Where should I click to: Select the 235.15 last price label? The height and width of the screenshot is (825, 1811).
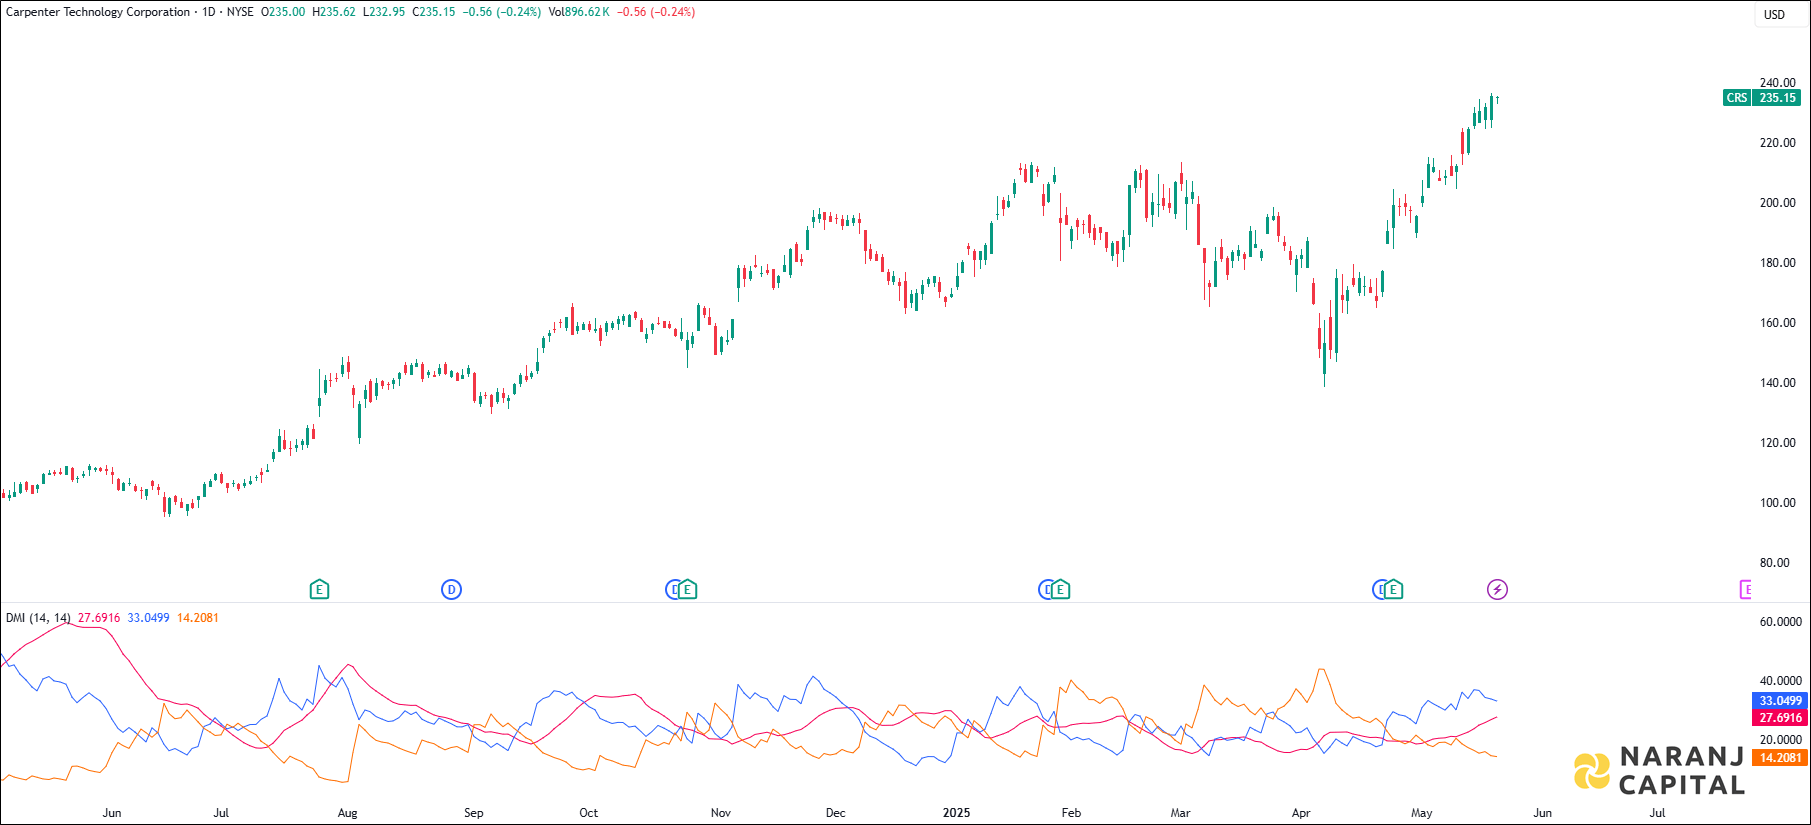click(x=1778, y=98)
